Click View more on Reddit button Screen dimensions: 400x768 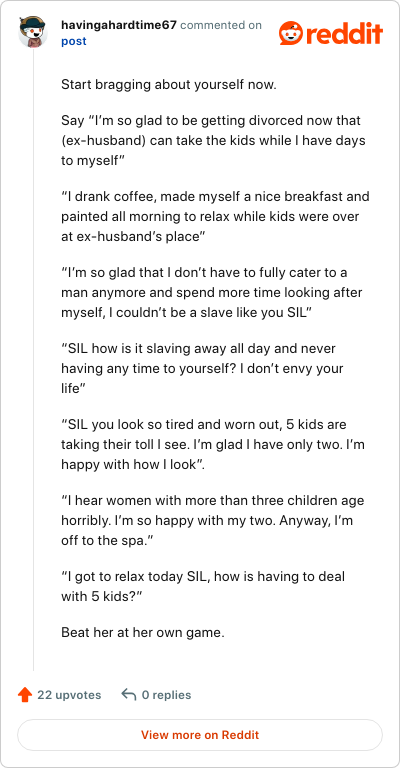(x=200, y=735)
